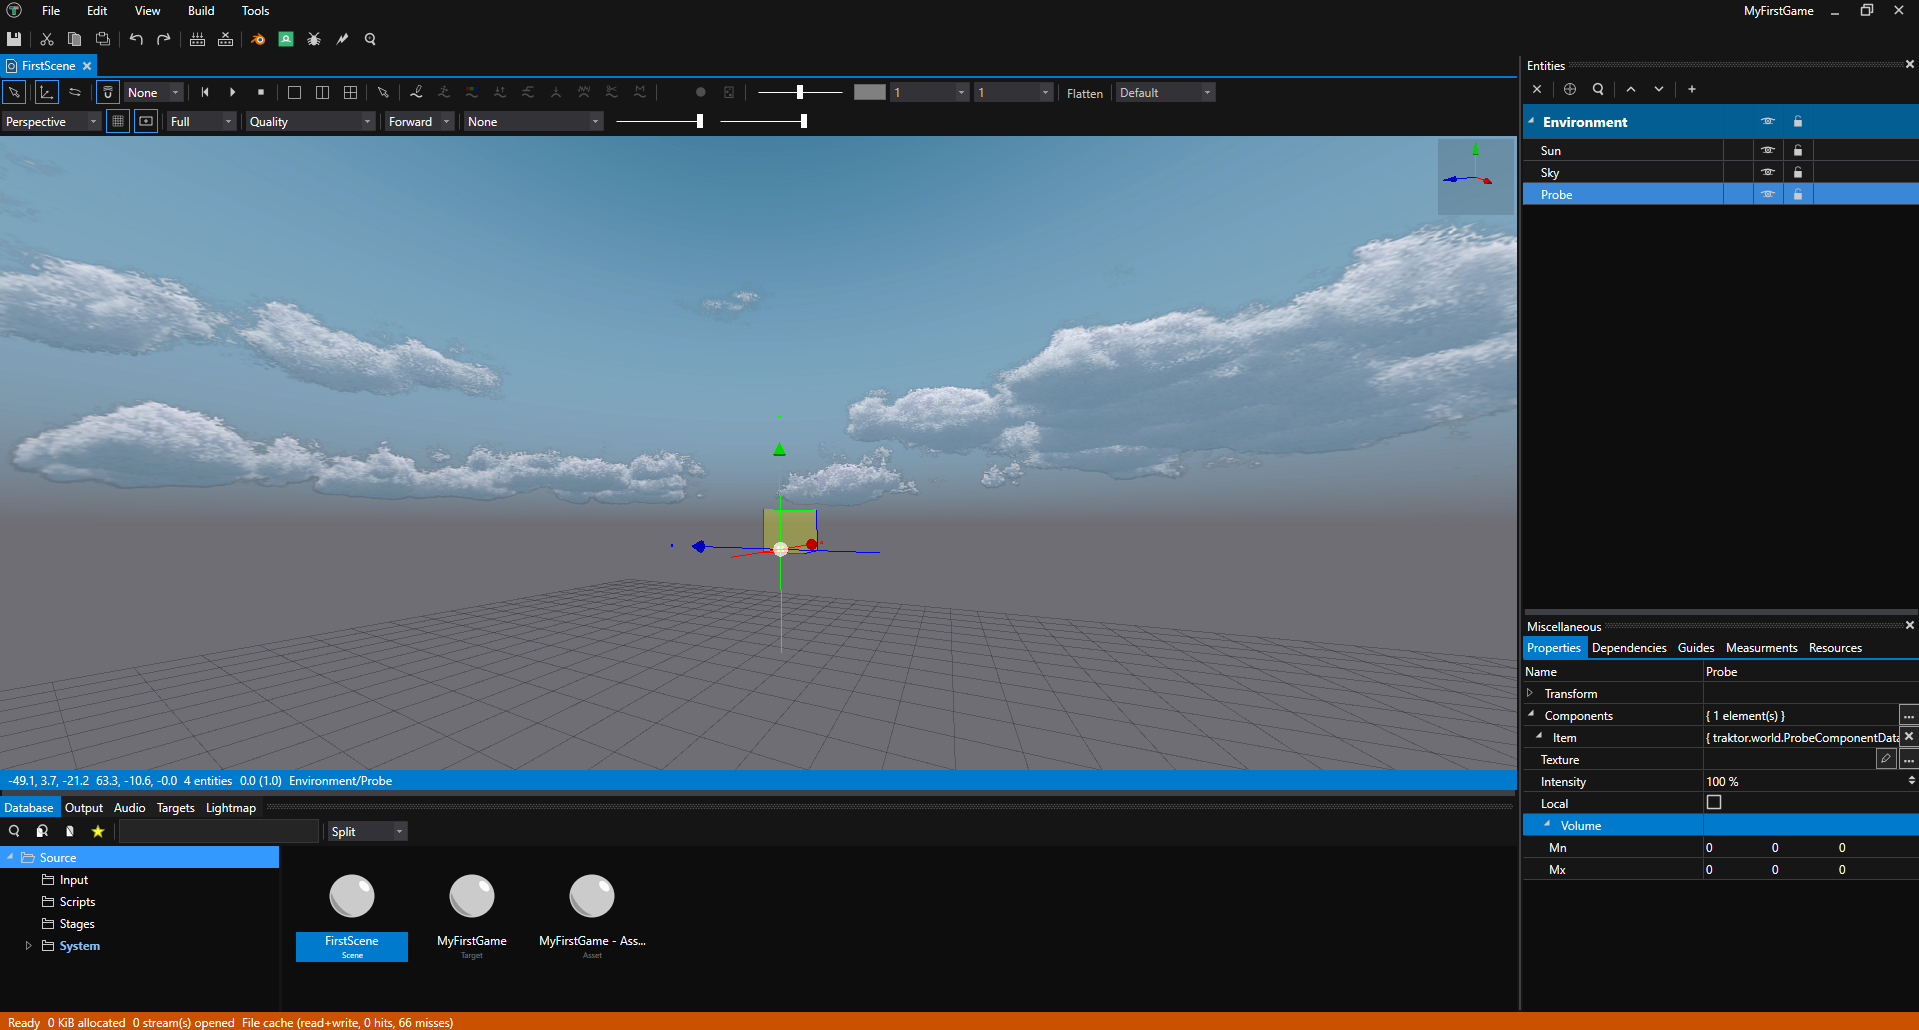The image size is (1919, 1030).
Task: Open the Quality dropdown in the viewport toolbar
Action: coord(310,121)
